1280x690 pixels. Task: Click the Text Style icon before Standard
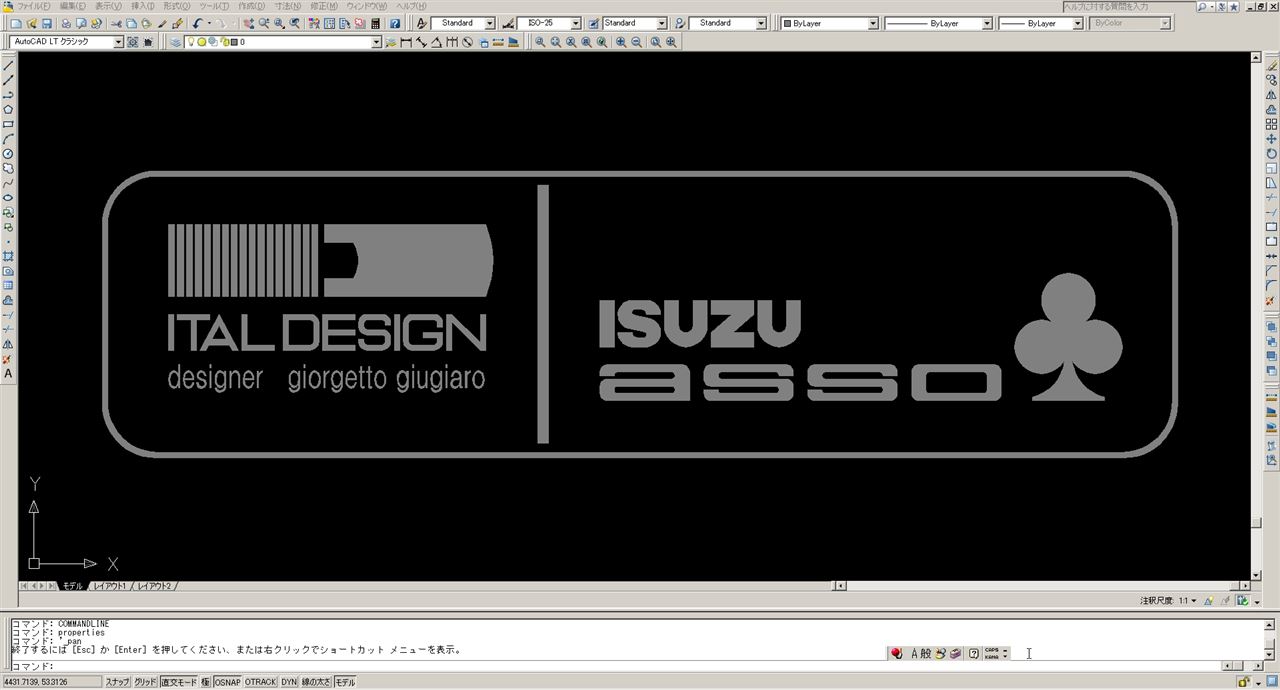click(421, 23)
